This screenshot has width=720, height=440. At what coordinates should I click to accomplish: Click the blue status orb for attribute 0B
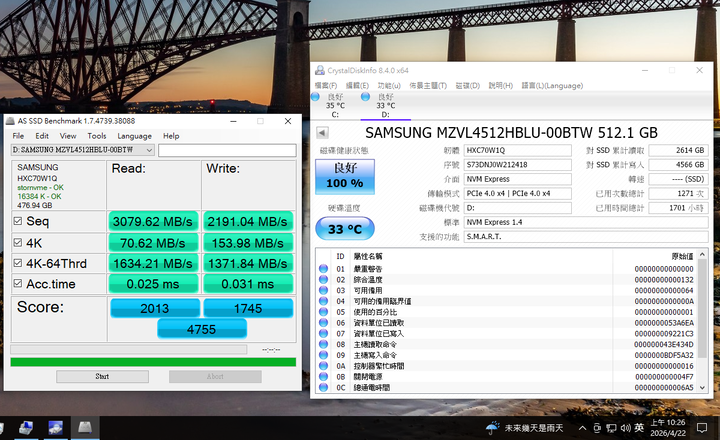click(x=323, y=377)
